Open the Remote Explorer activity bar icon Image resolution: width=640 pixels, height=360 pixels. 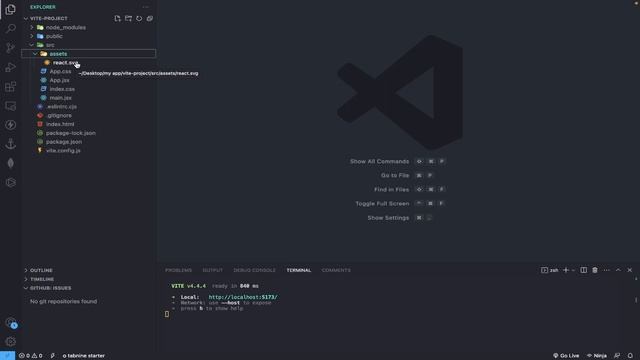11,106
